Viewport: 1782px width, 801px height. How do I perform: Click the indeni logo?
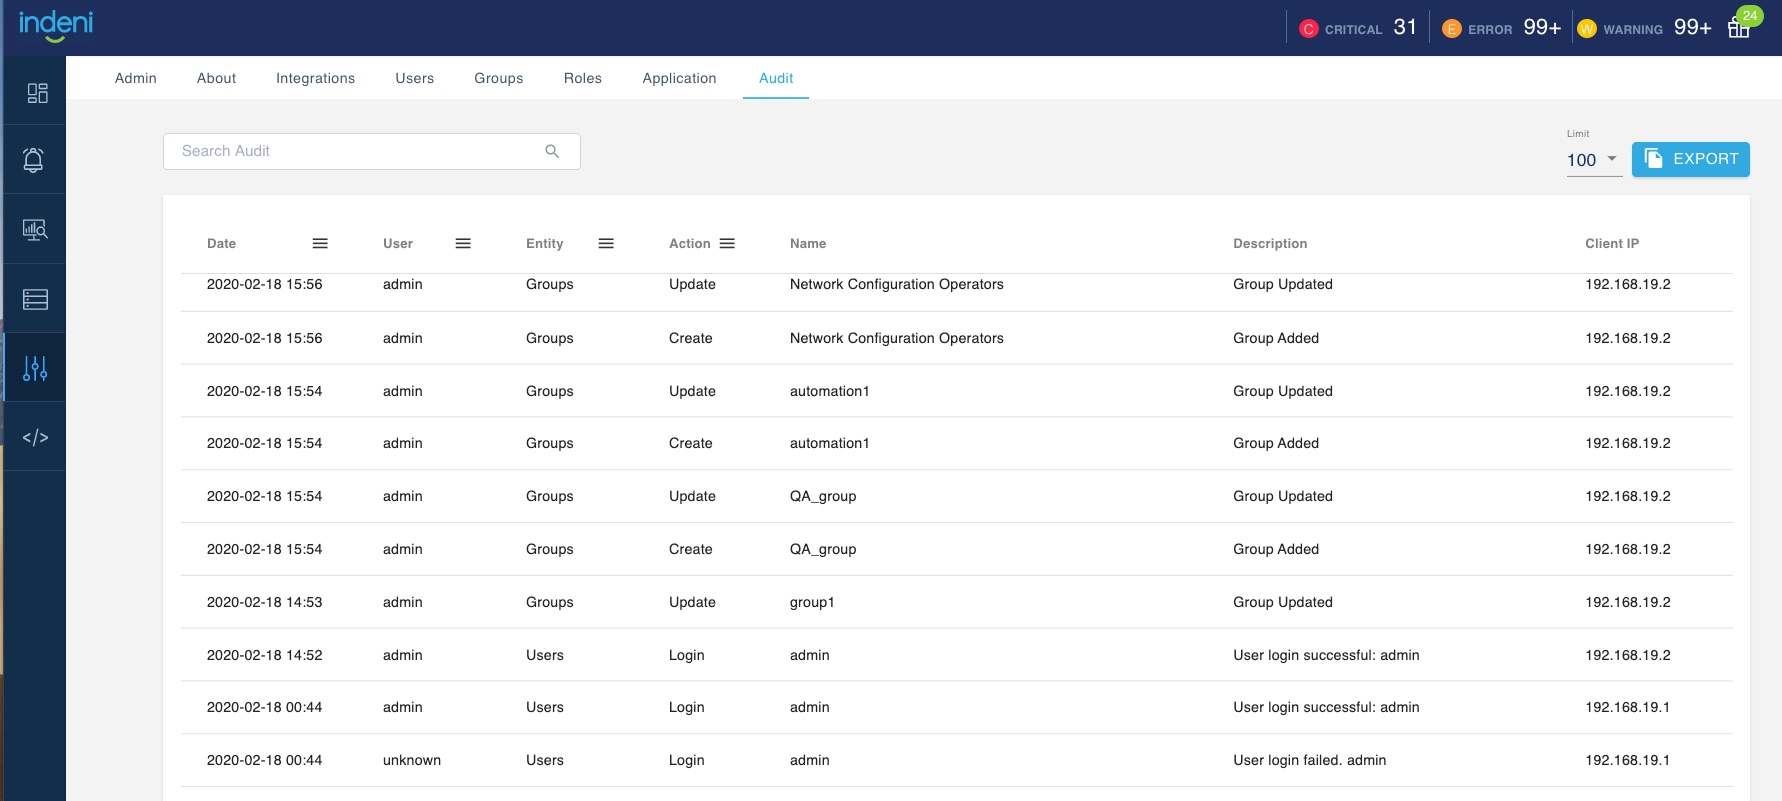click(x=56, y=25)
